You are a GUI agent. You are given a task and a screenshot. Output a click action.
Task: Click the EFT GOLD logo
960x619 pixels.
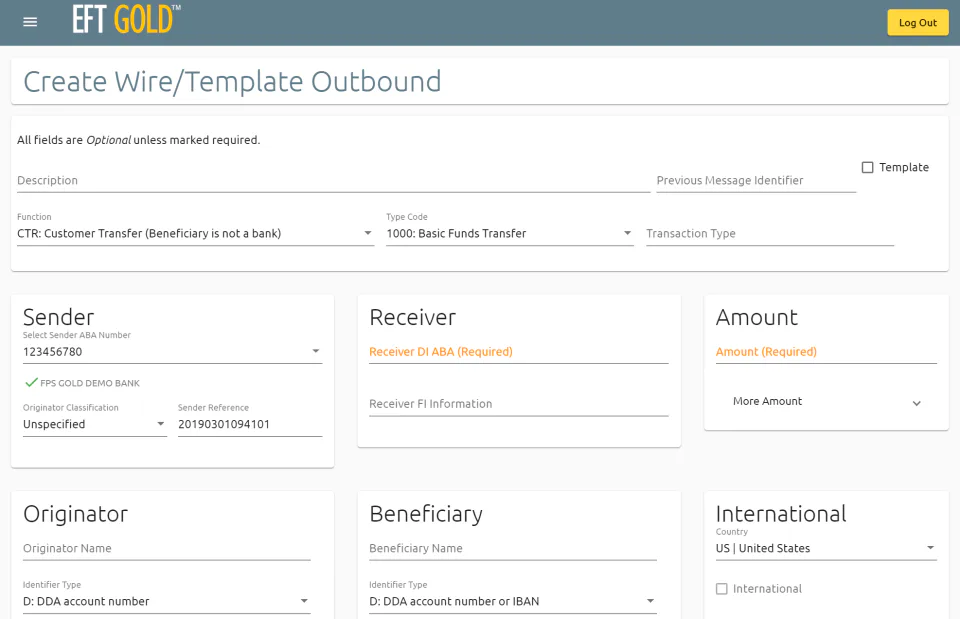[126, 19]
